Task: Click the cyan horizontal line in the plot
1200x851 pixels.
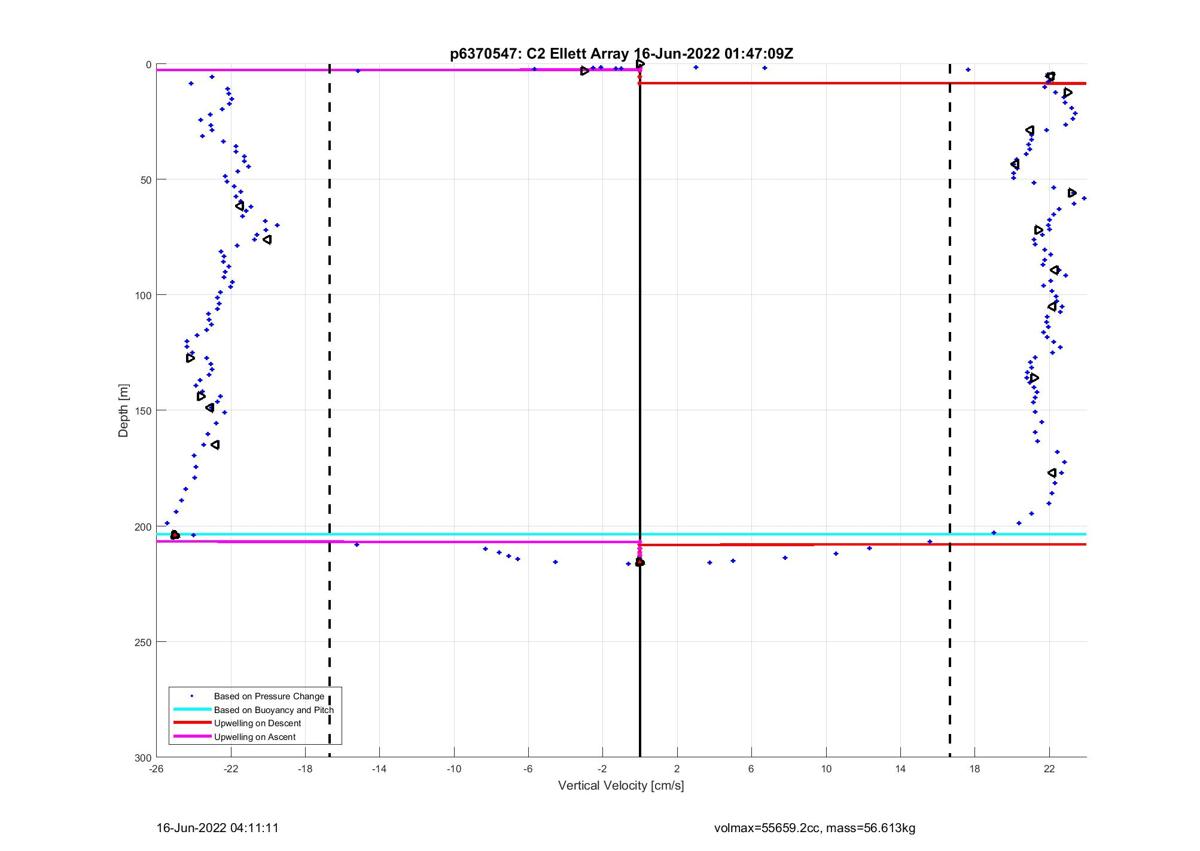Action: click(621, 534)
